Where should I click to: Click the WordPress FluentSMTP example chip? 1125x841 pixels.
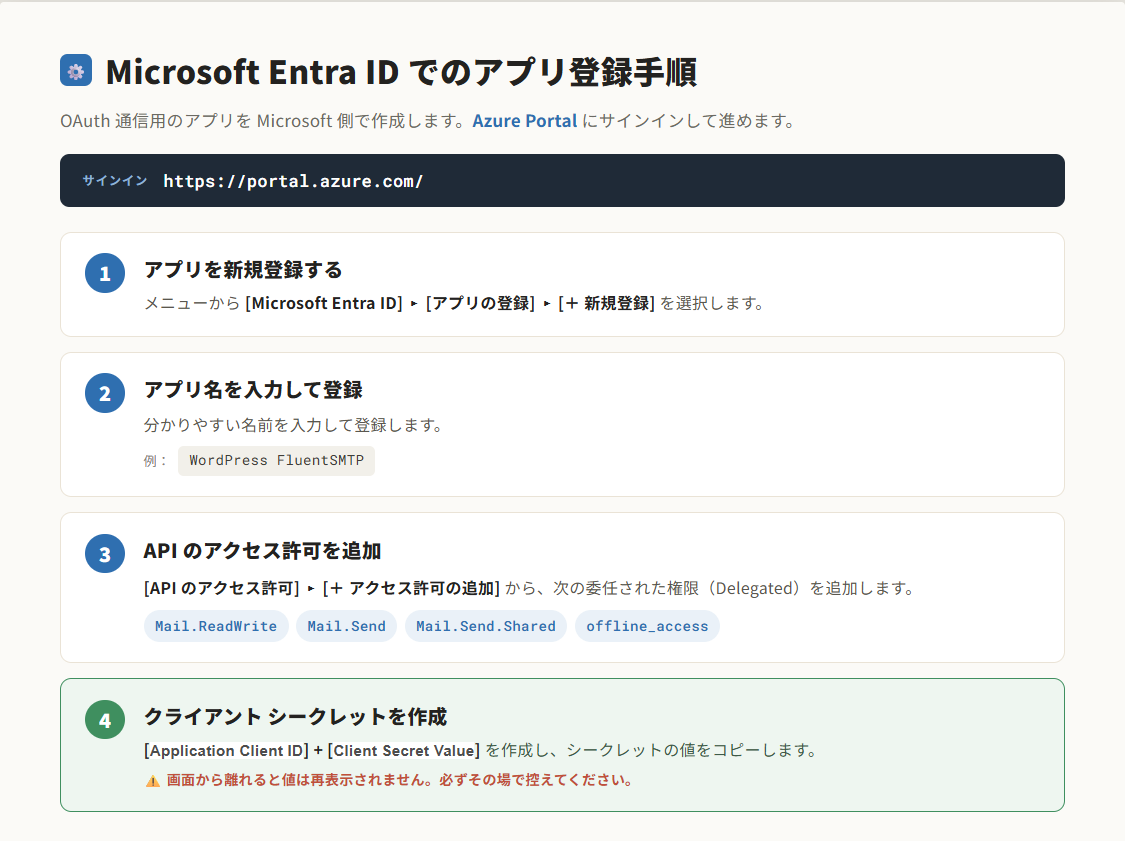[x=276, y=461]
